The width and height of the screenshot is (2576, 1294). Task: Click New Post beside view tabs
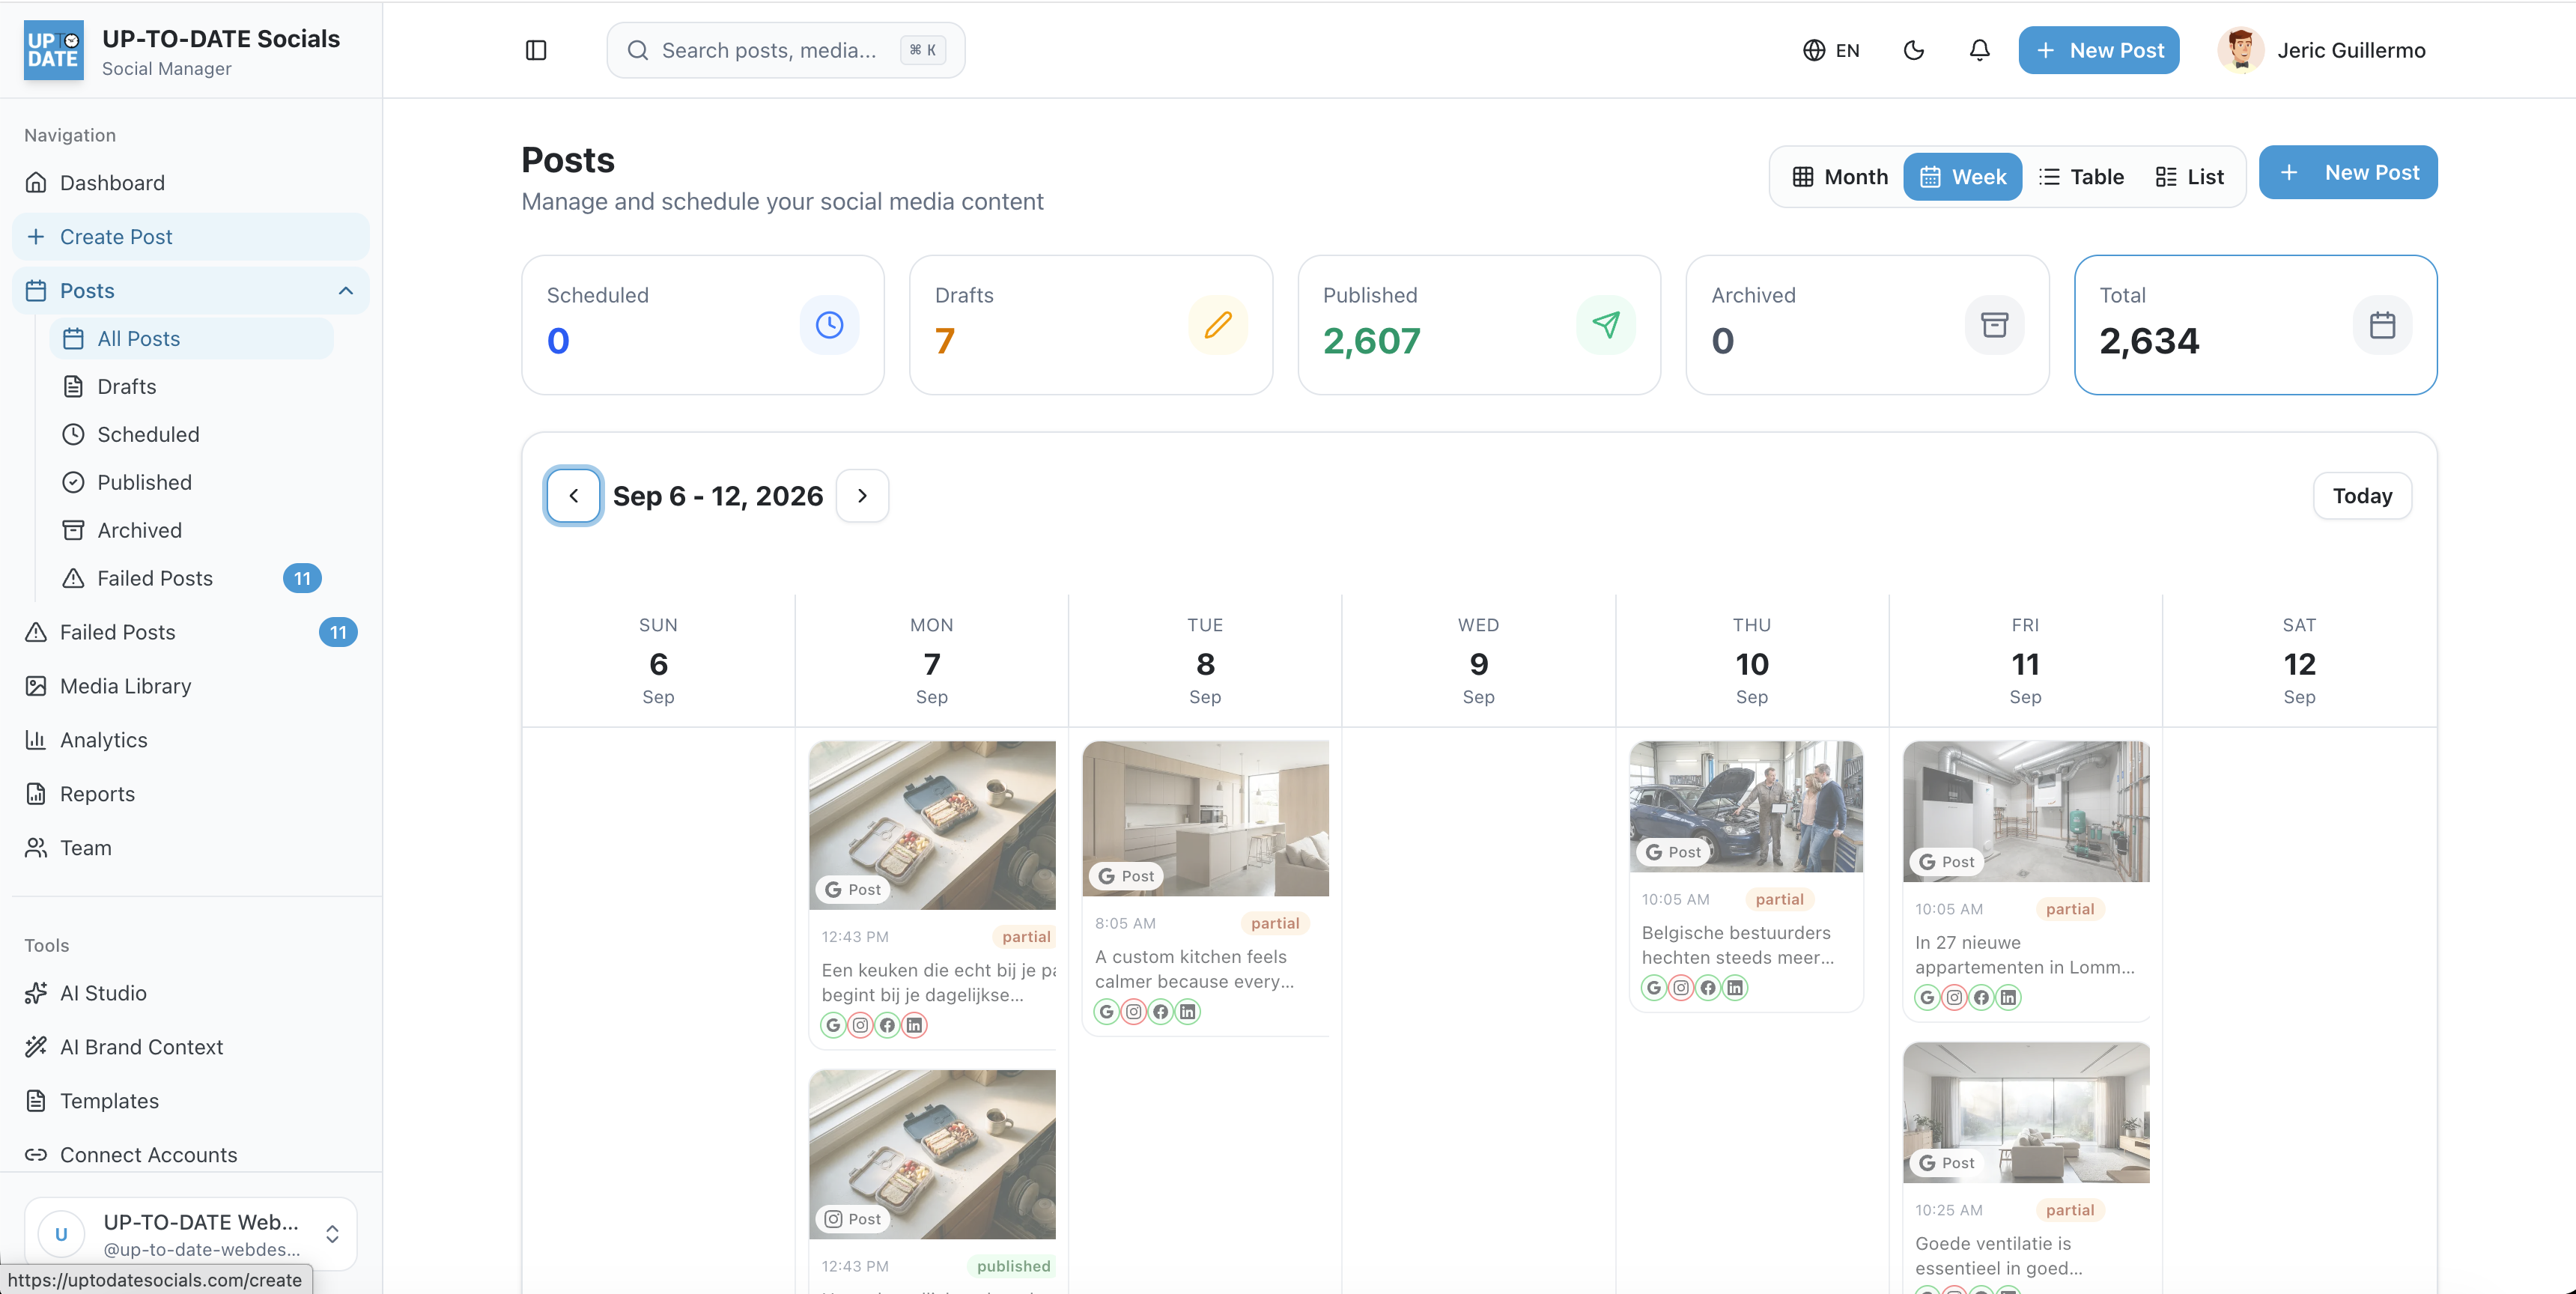point(2348,173)
